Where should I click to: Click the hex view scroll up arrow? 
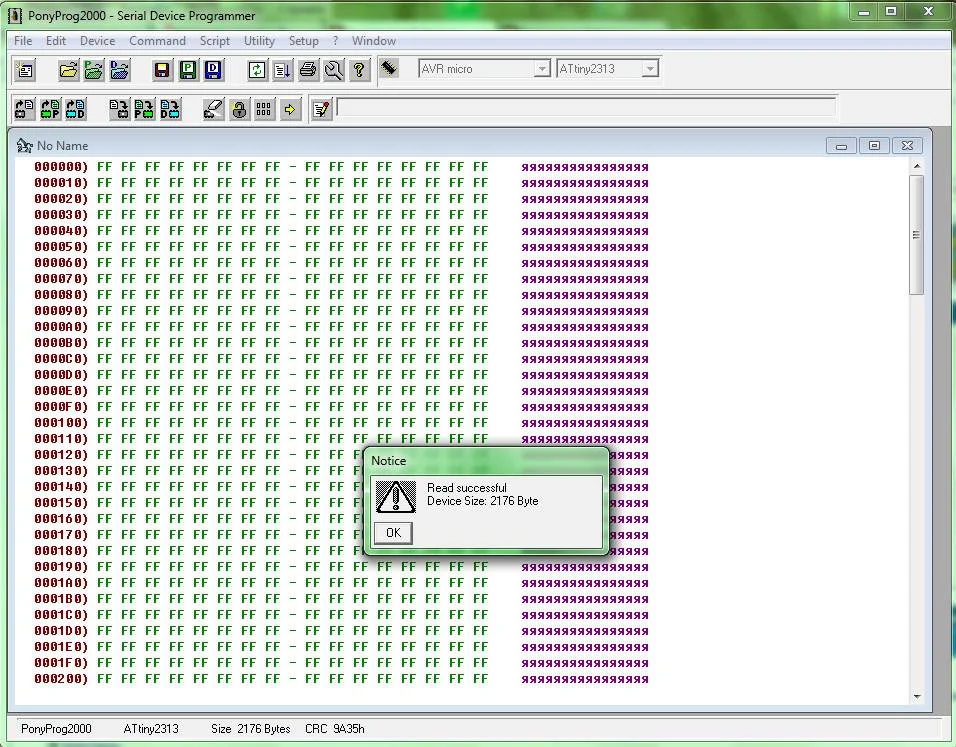(x=917, y=166)
